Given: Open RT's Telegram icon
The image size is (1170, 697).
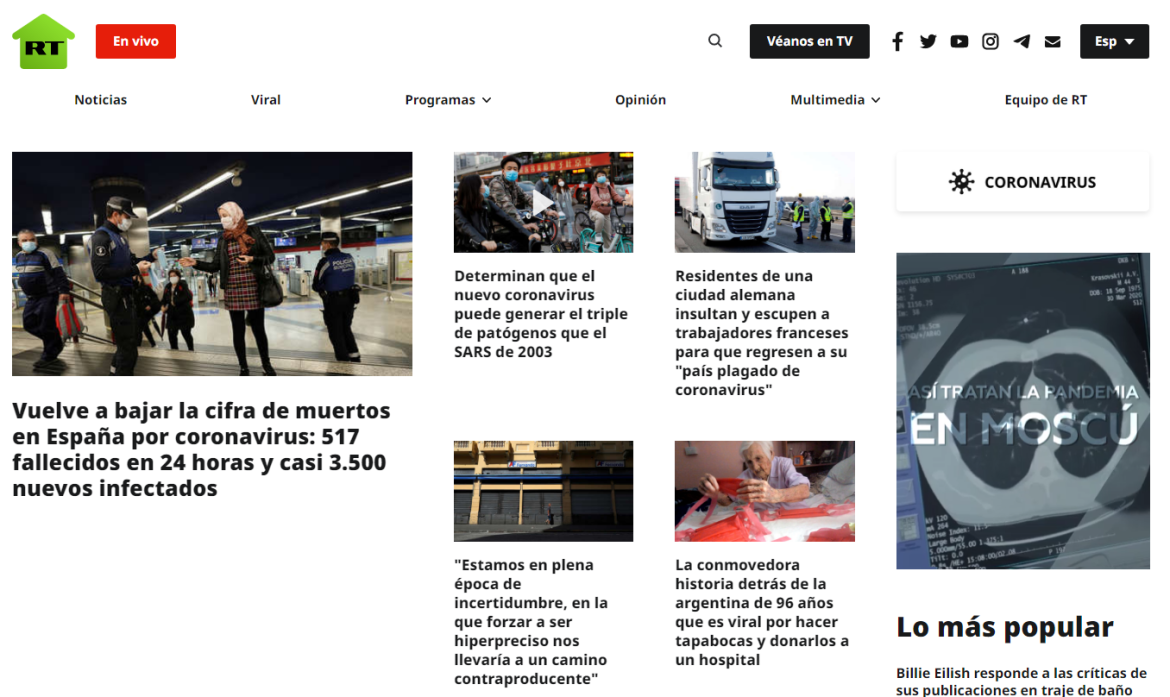Looking at the screenshot, I should [x=1022, y=42].
